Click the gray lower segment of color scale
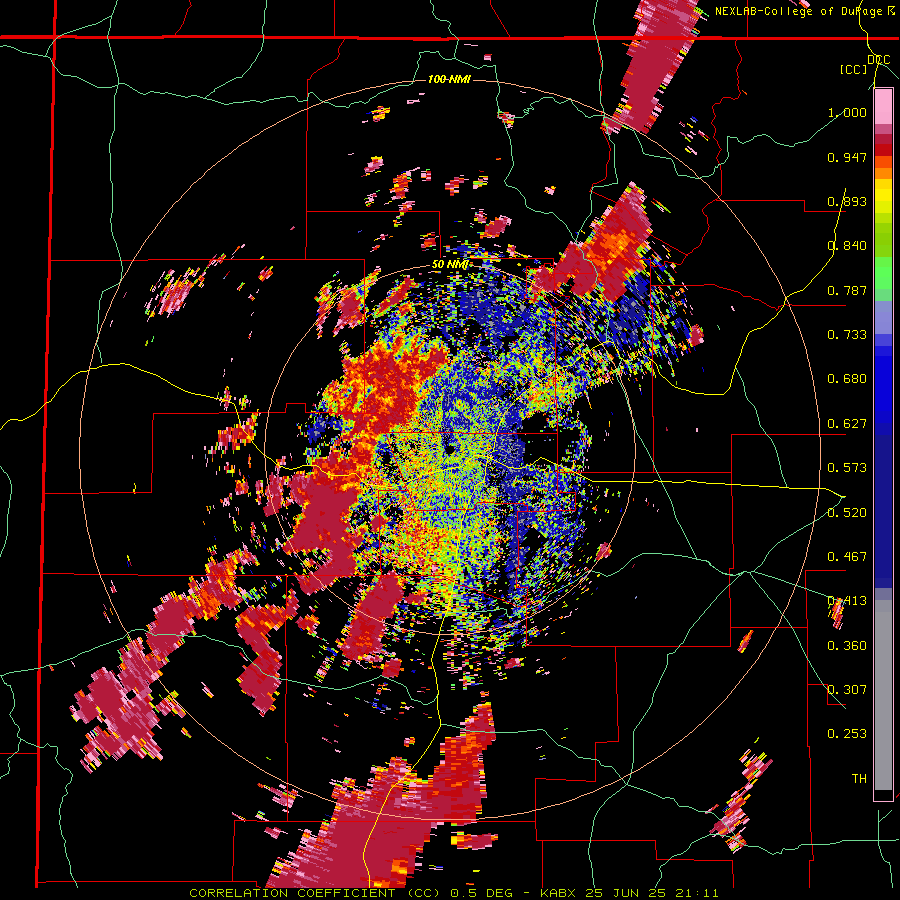Image resolution: width=900 pixels, height=900 pixels. point(883,695)
